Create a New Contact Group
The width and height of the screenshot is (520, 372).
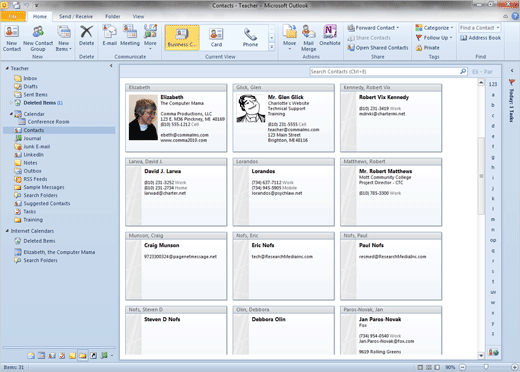38,38
